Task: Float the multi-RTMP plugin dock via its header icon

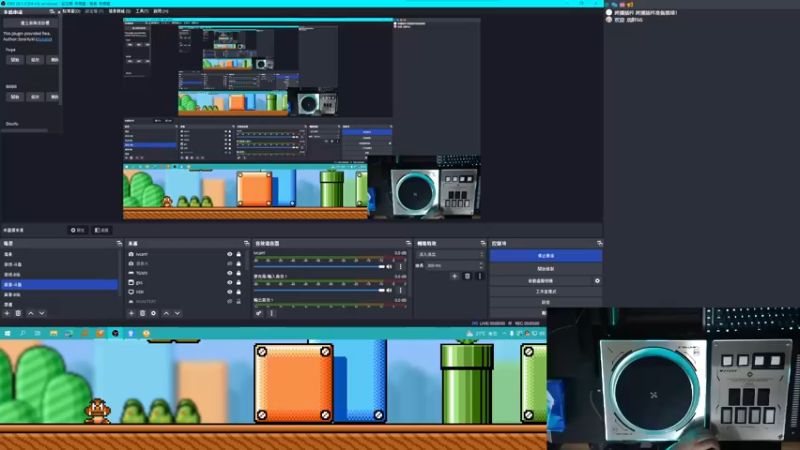Action: 52,12
